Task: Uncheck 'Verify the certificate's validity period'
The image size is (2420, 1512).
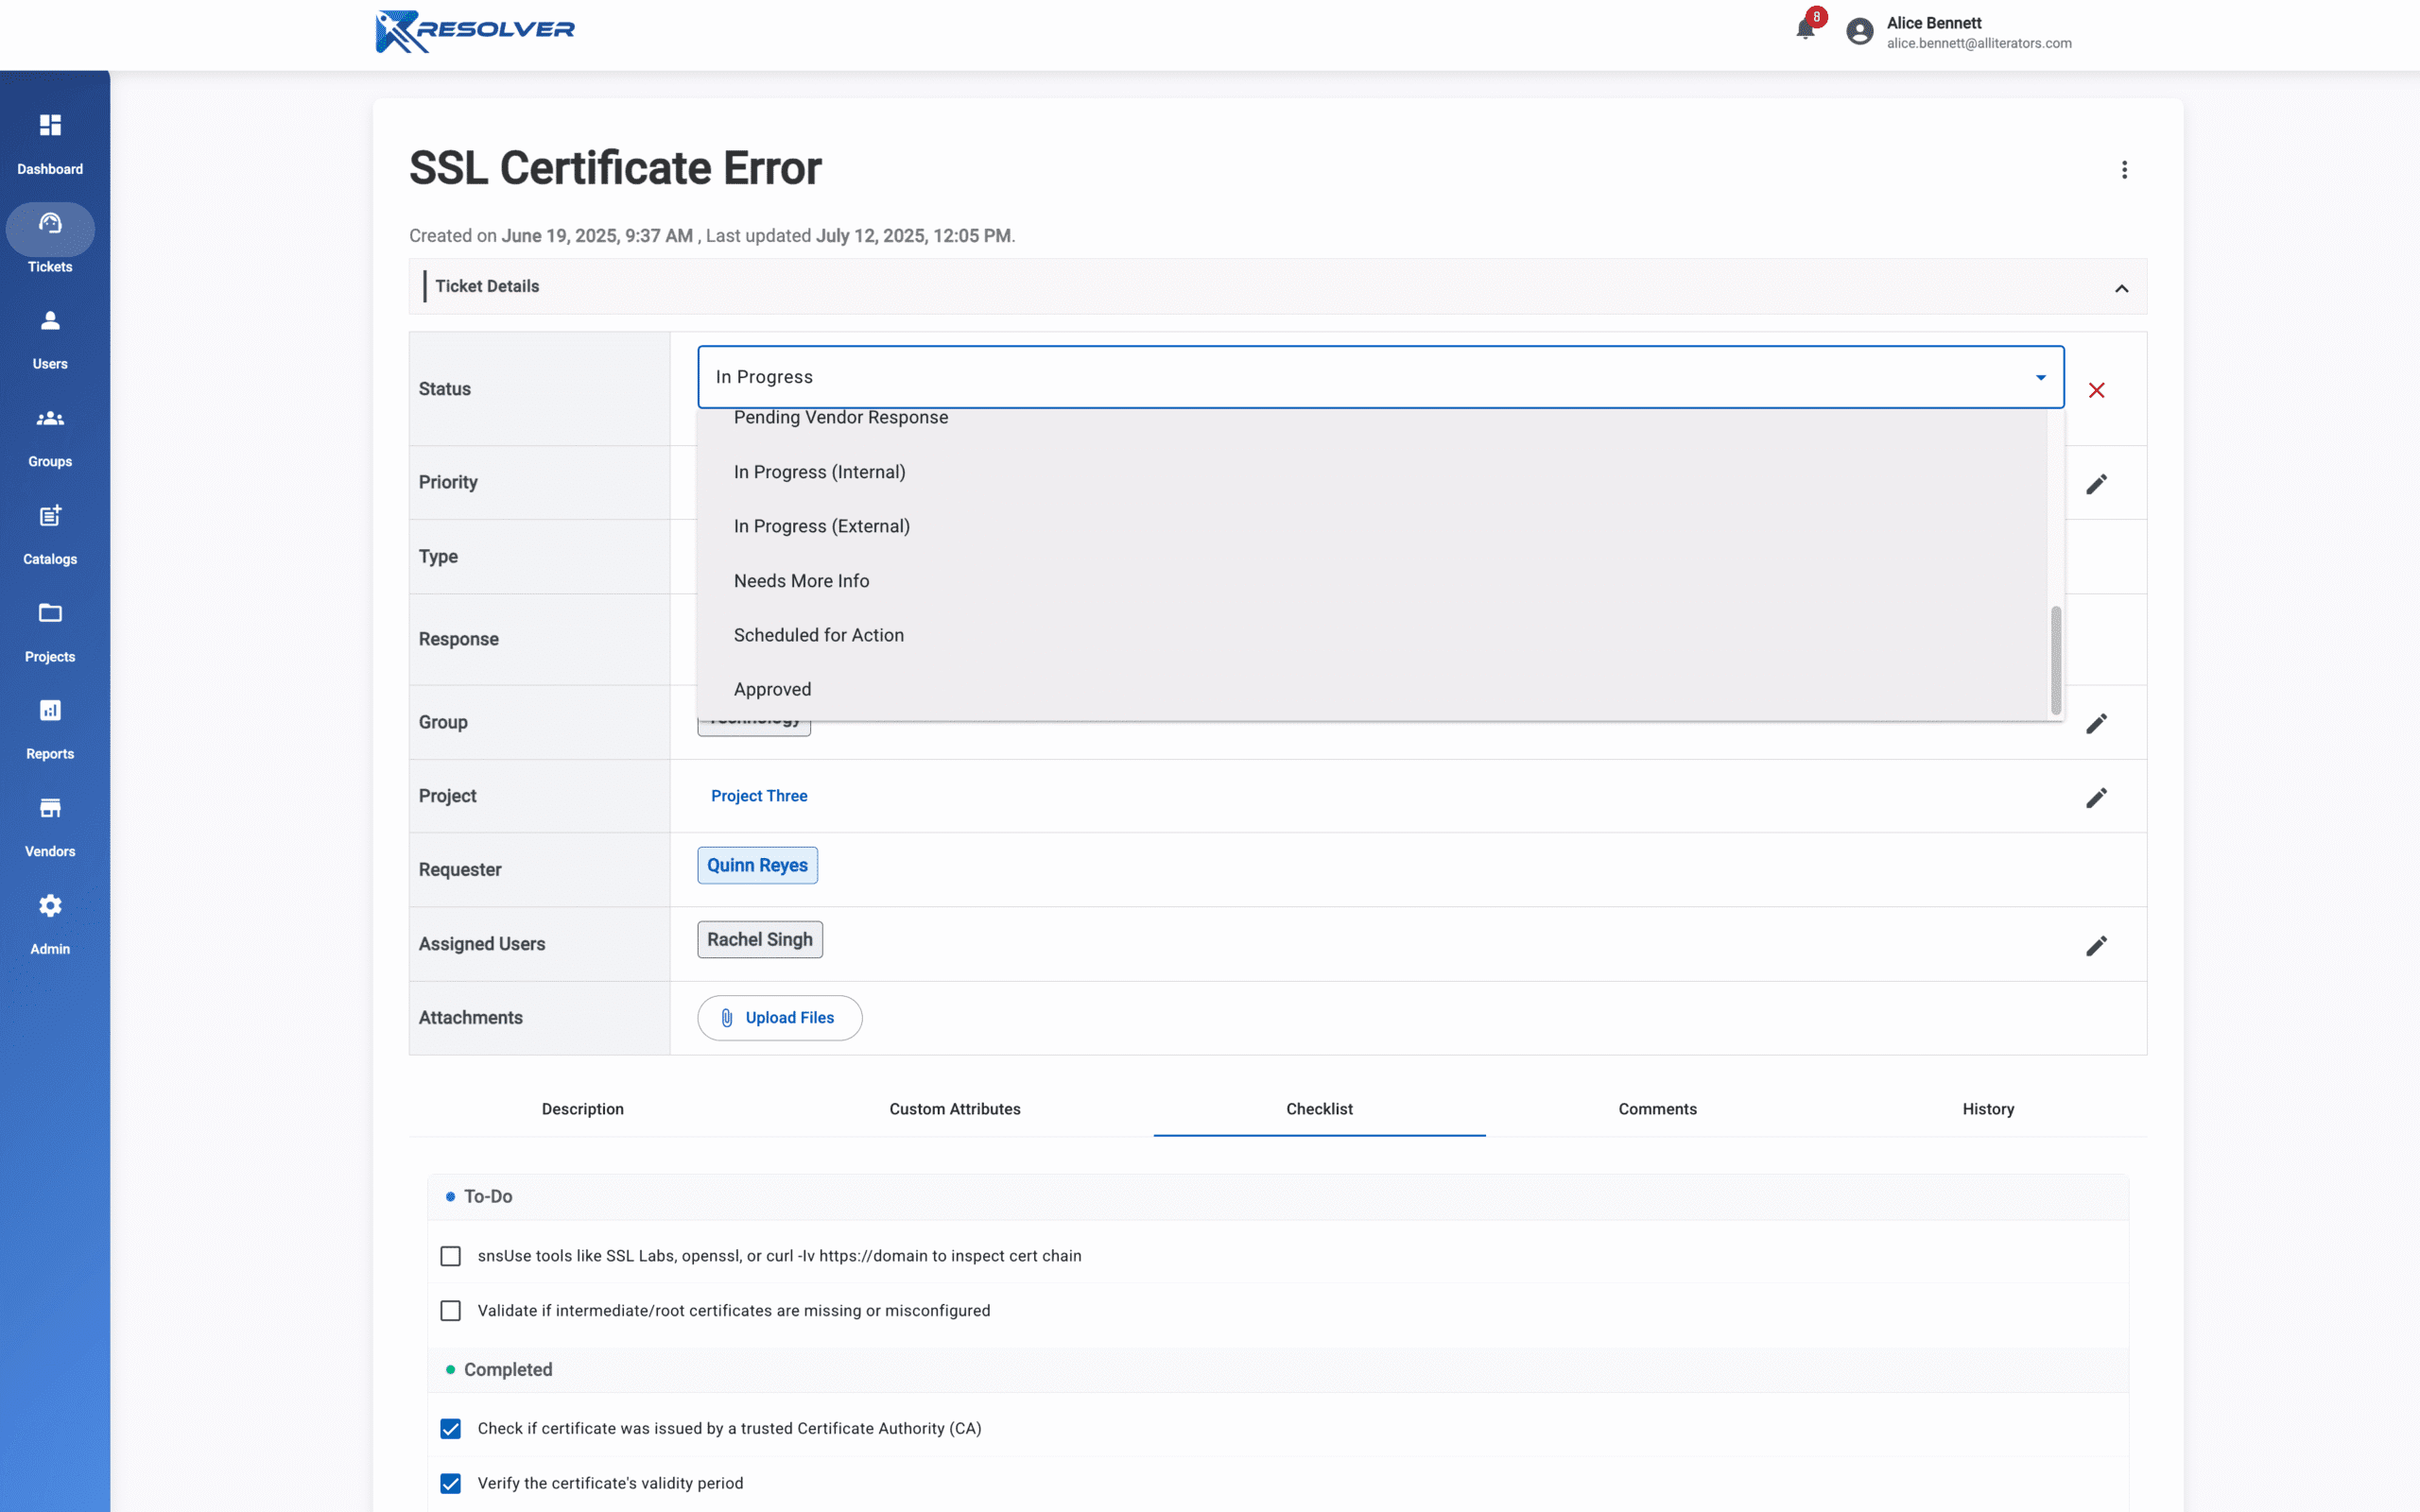Action: pyautogui.click(x=451, y=1484)
